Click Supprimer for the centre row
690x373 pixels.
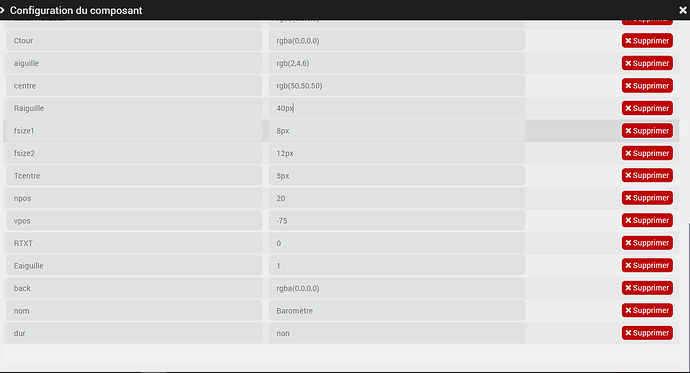(x=647, y=86)
